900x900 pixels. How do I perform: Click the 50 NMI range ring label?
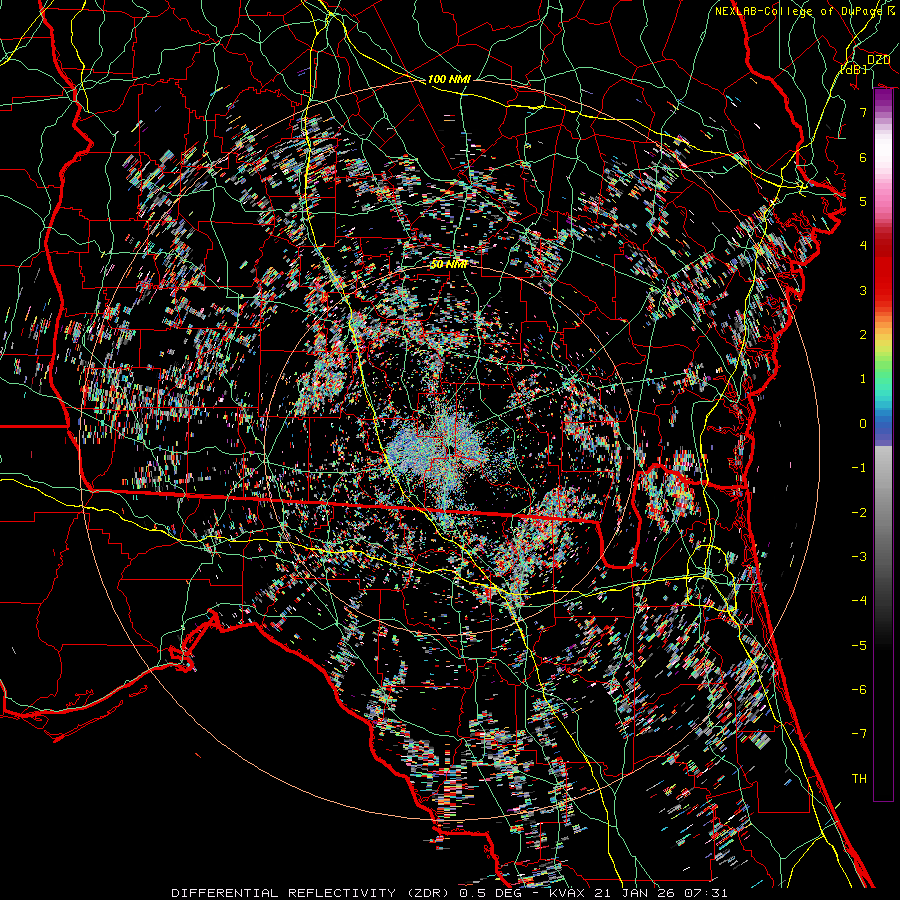(449, 264)
